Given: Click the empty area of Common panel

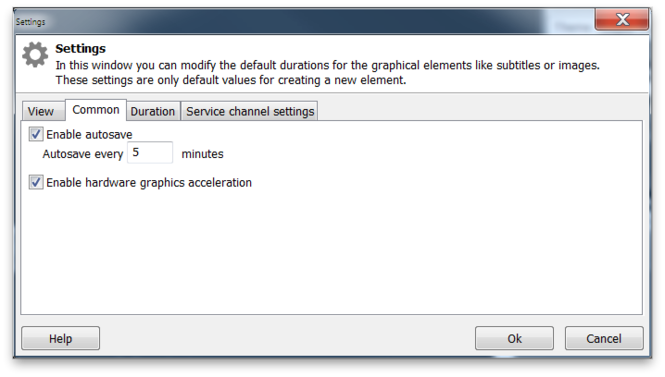Looking at the screenshot, I should 331,254.
